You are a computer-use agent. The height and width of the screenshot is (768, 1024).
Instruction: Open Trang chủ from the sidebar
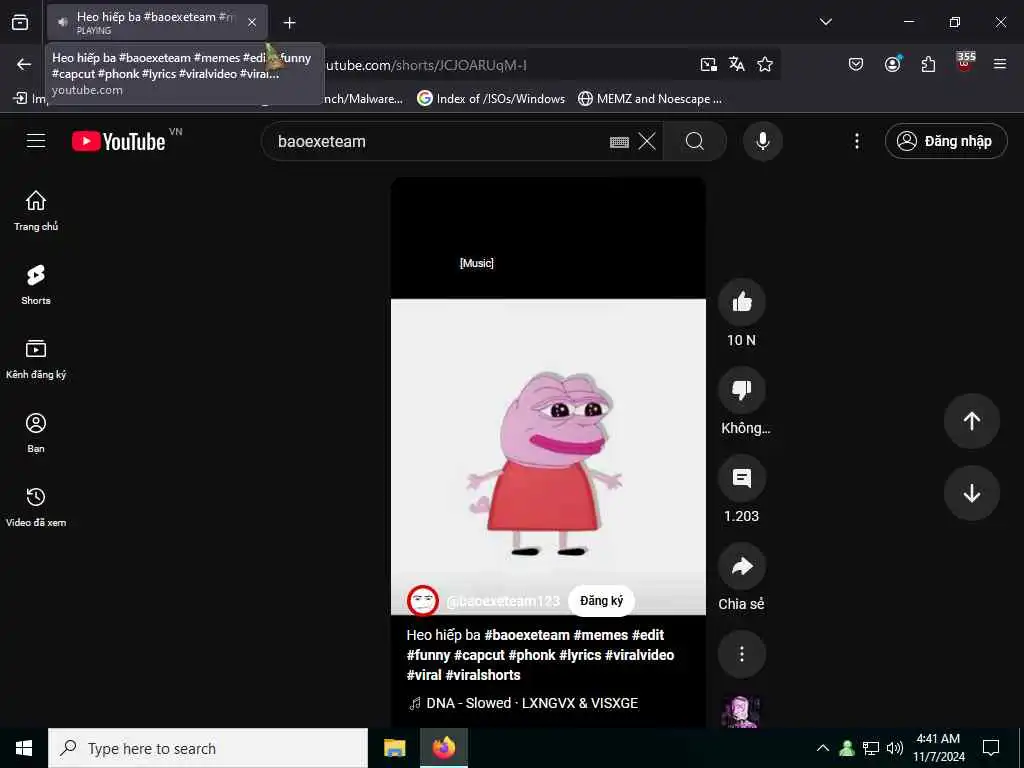click(x=36, y=211)
